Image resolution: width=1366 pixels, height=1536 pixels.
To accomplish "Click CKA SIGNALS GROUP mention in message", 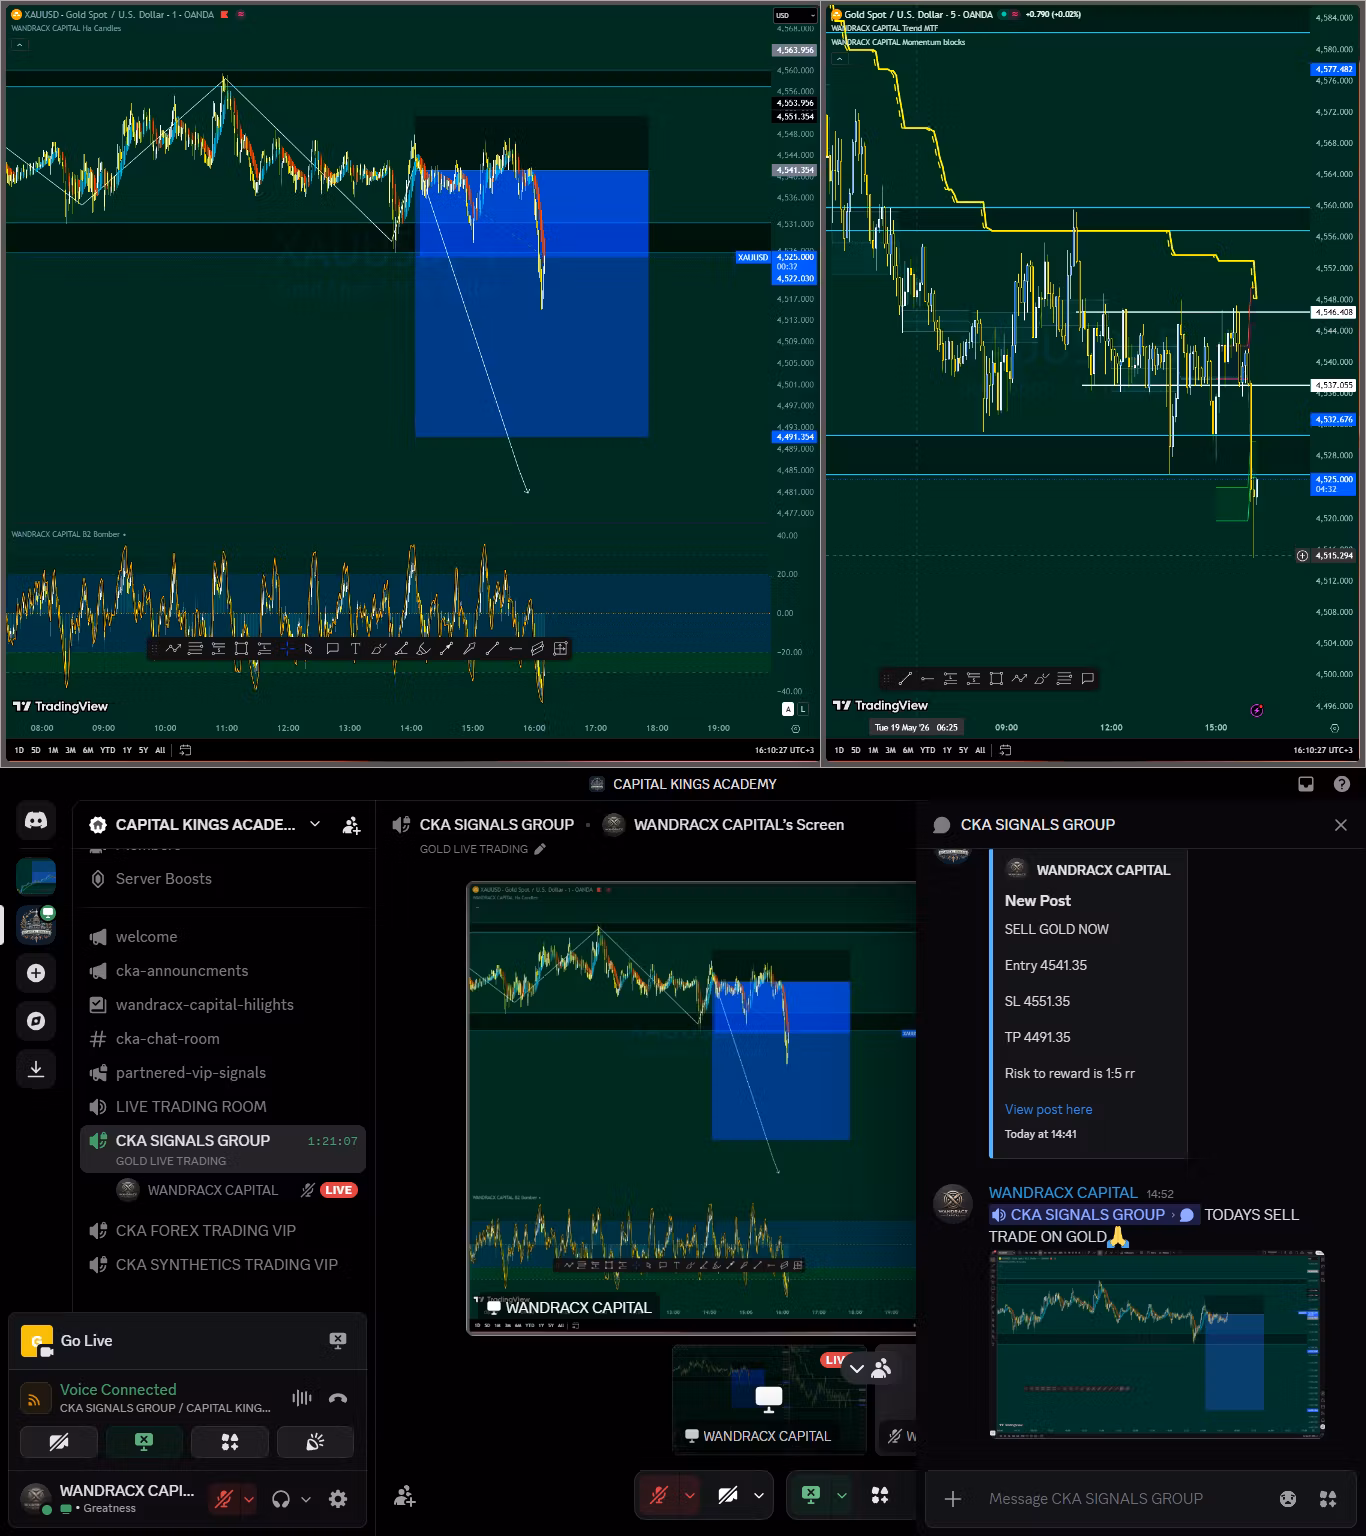I will tap(1093, 1215).
